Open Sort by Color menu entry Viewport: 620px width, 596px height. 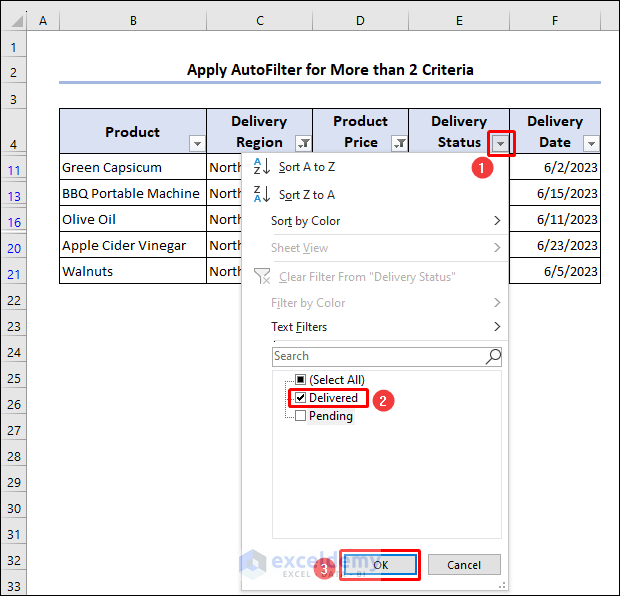click(374, 221)
